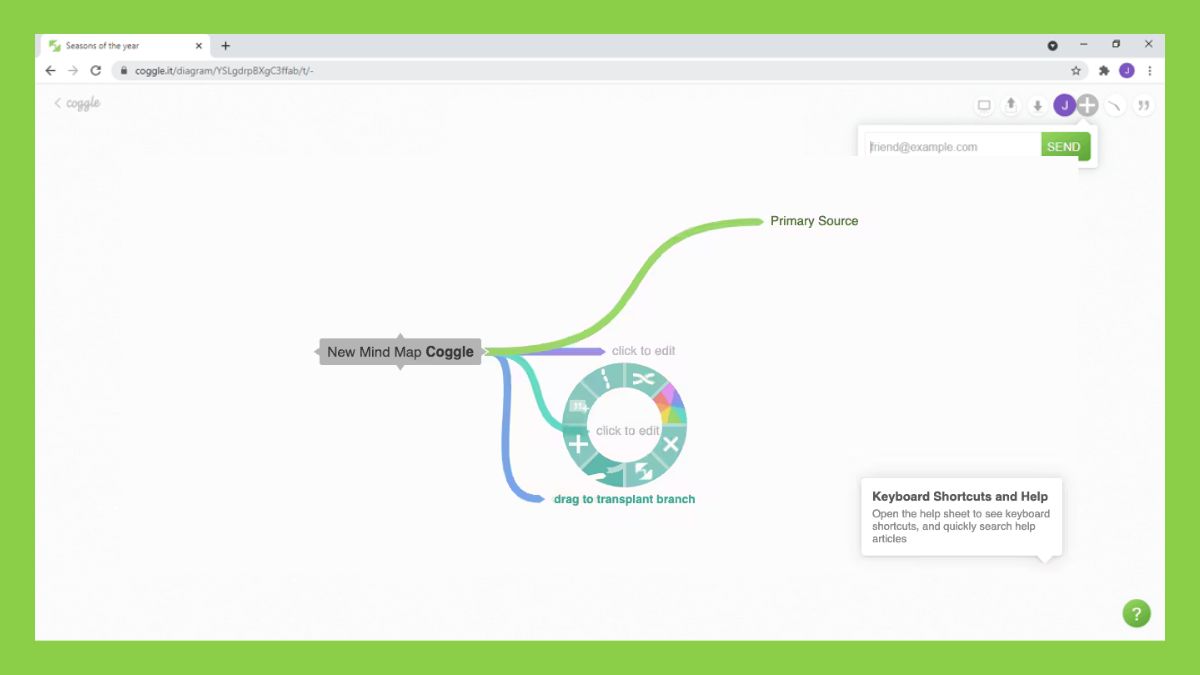
Task: Open the comments quotation-mark icon
Action: pyautogui.click(x=1143, y=105)
